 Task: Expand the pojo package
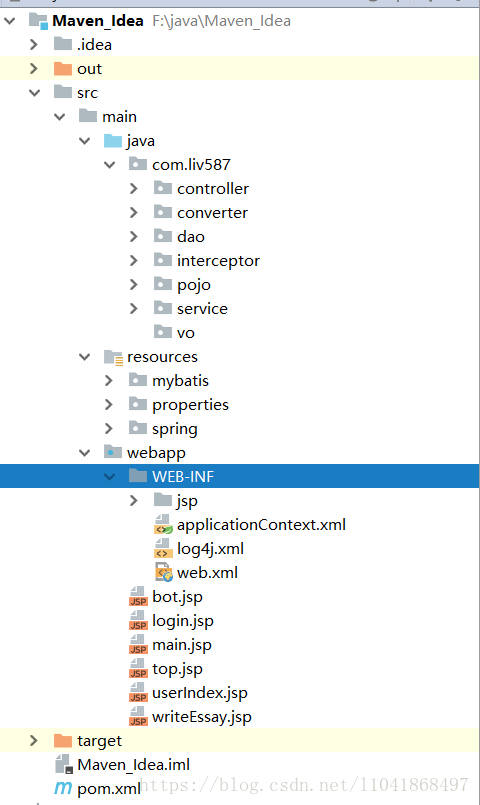134,284
